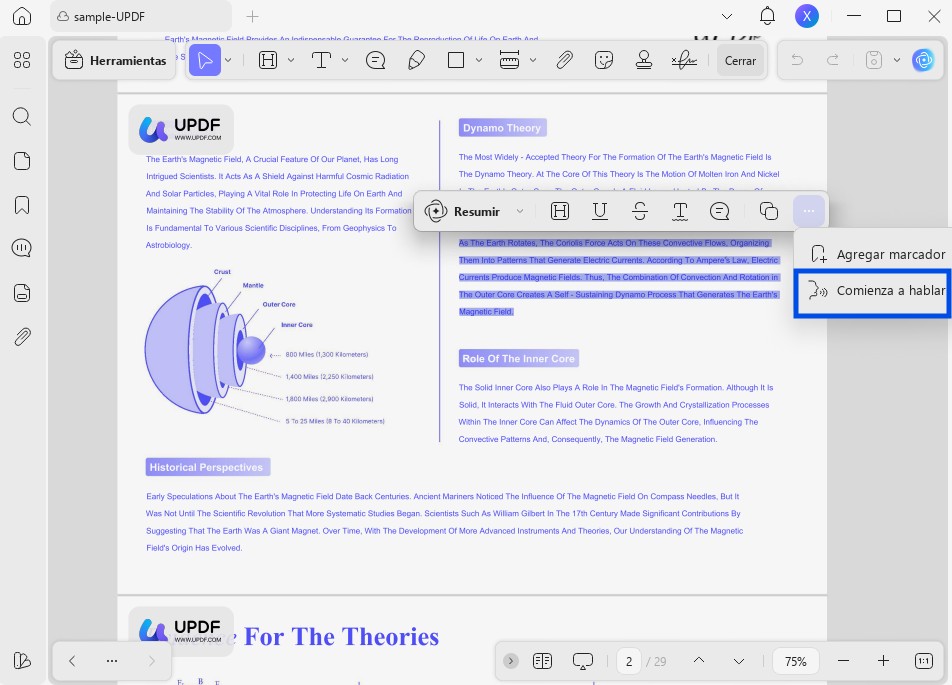Open the rectangle shape dropdown arrow
Screen dimensions: 952x685
tap(478, 60)
